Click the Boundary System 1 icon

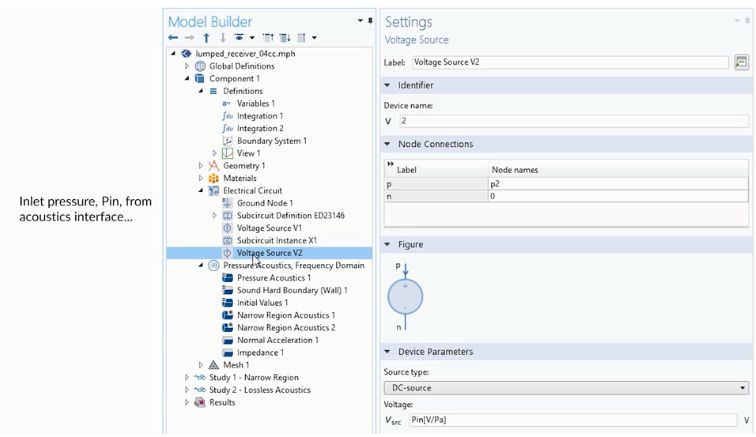tap(227, 141)
